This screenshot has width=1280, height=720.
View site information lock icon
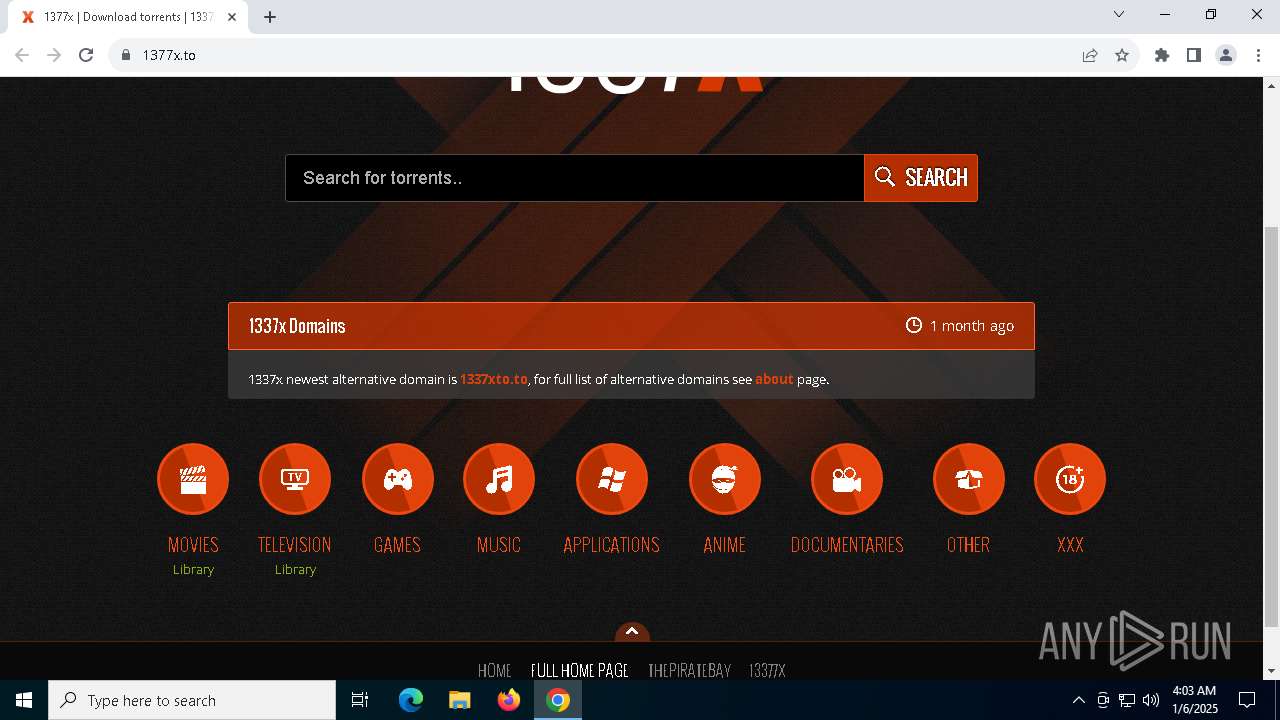126,55
